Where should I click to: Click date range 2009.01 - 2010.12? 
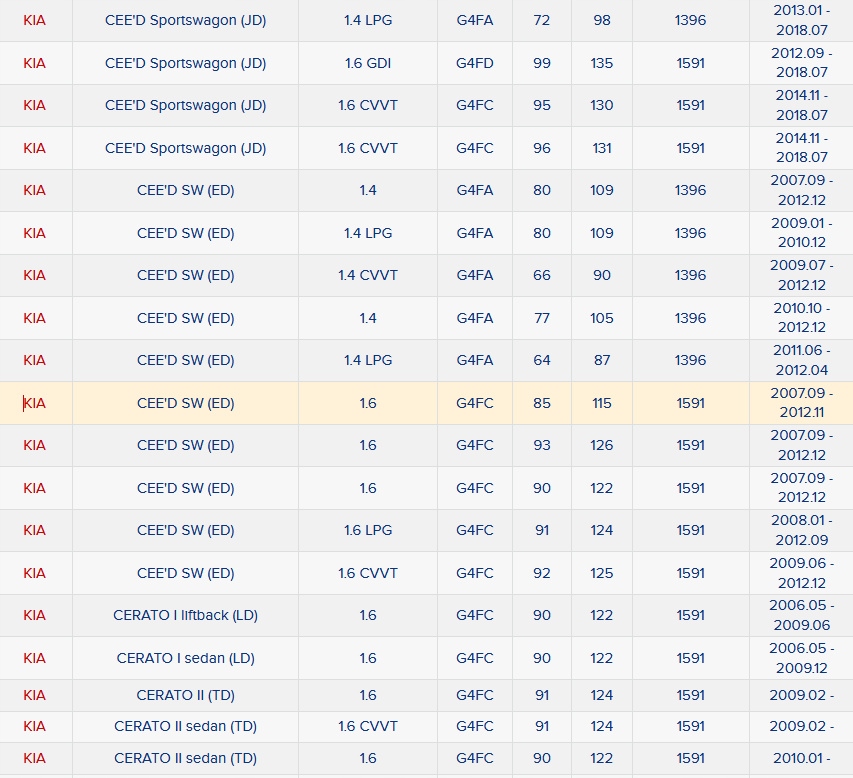(802, 232)
